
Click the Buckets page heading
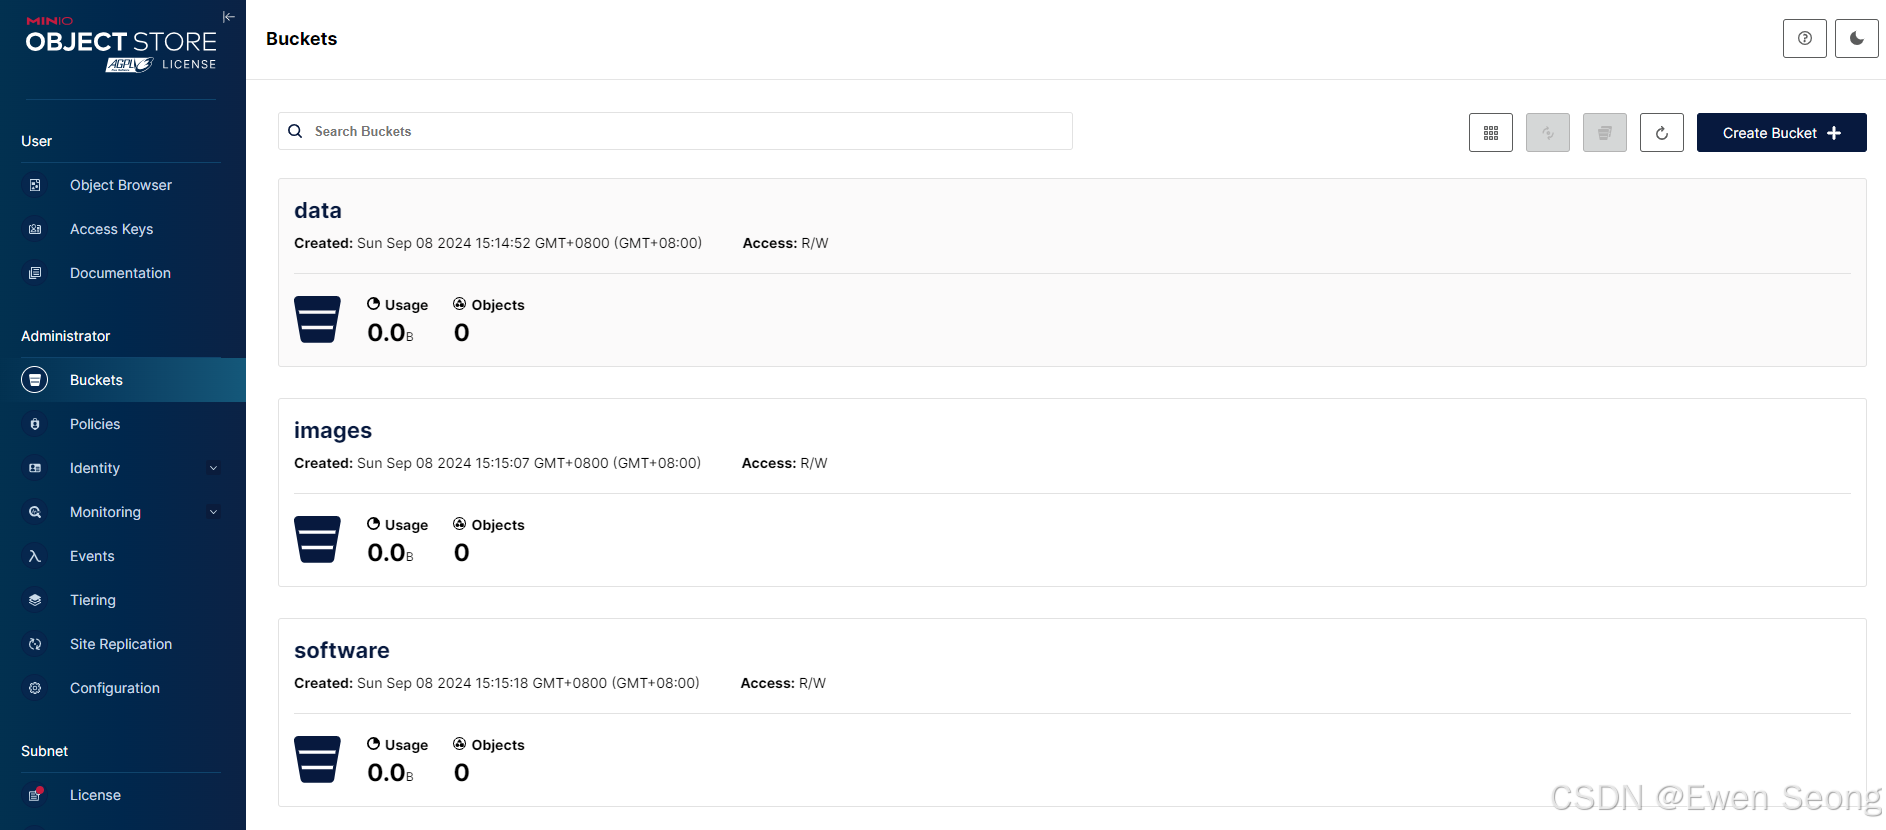[x=302, y=39]
